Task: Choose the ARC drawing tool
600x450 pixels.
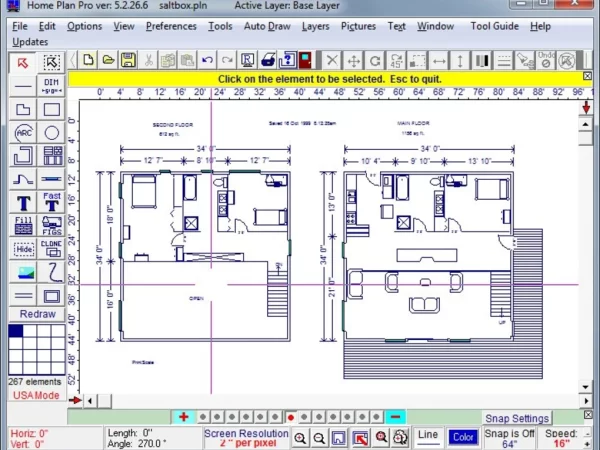Action: coord(23,133)
